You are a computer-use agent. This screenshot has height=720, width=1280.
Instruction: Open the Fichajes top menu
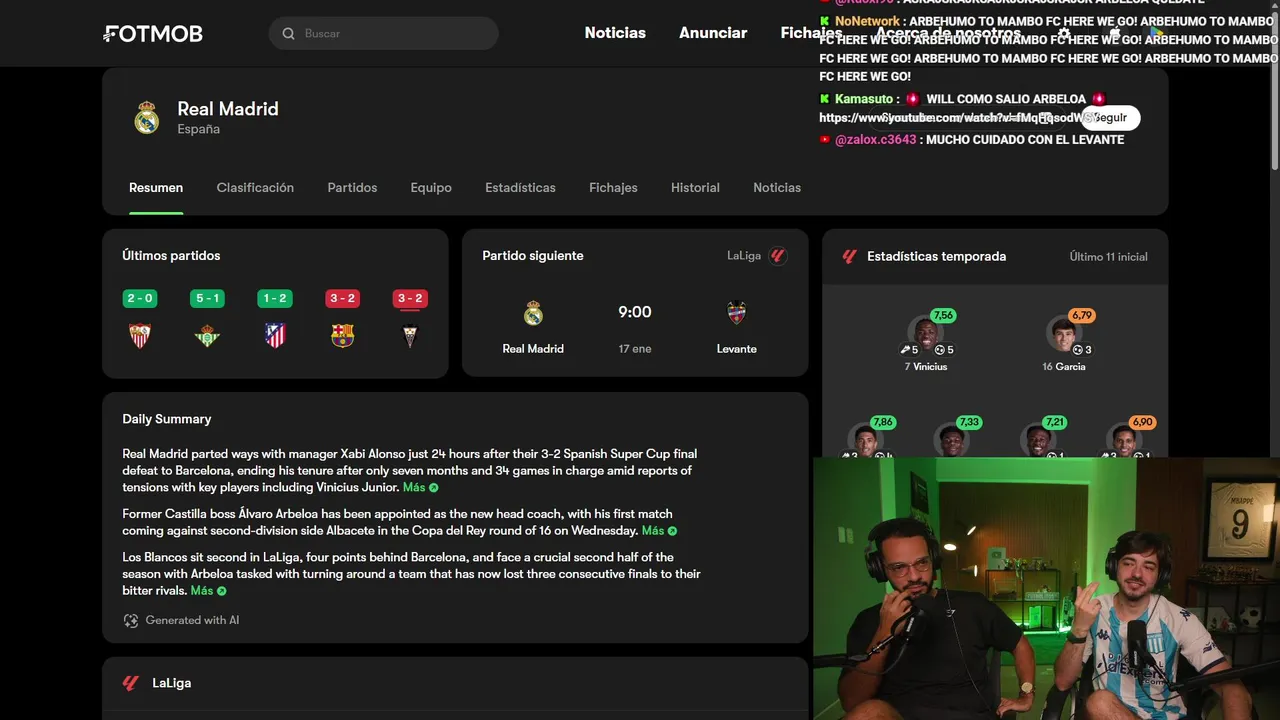(x=811, y=33)
